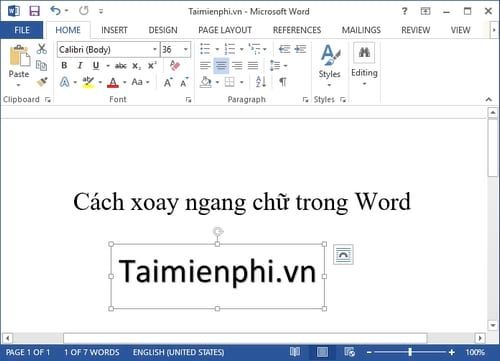
Task: Open Word Help question mark
Action: (404, 11)
